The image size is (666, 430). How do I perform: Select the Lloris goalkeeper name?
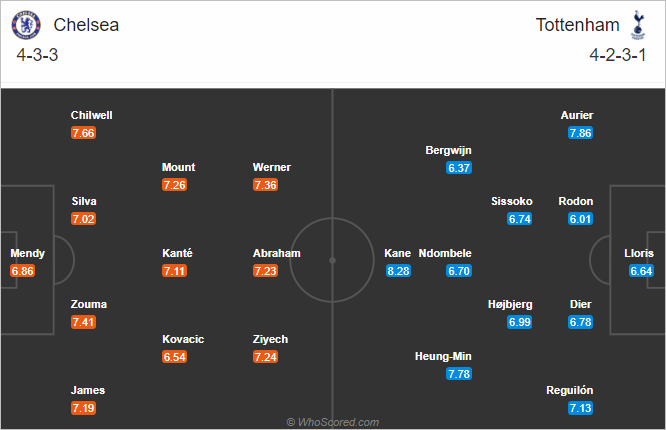tap(639, 253)
